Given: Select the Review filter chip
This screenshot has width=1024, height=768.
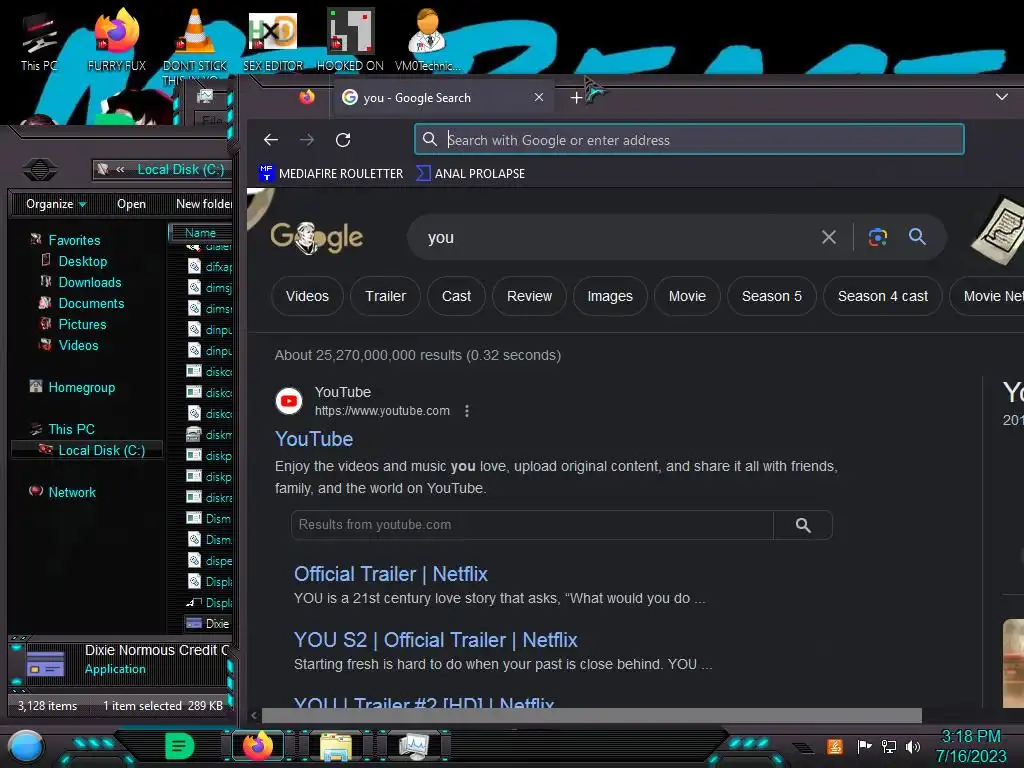Looking at the screenshot, I should tap(529, 296).
